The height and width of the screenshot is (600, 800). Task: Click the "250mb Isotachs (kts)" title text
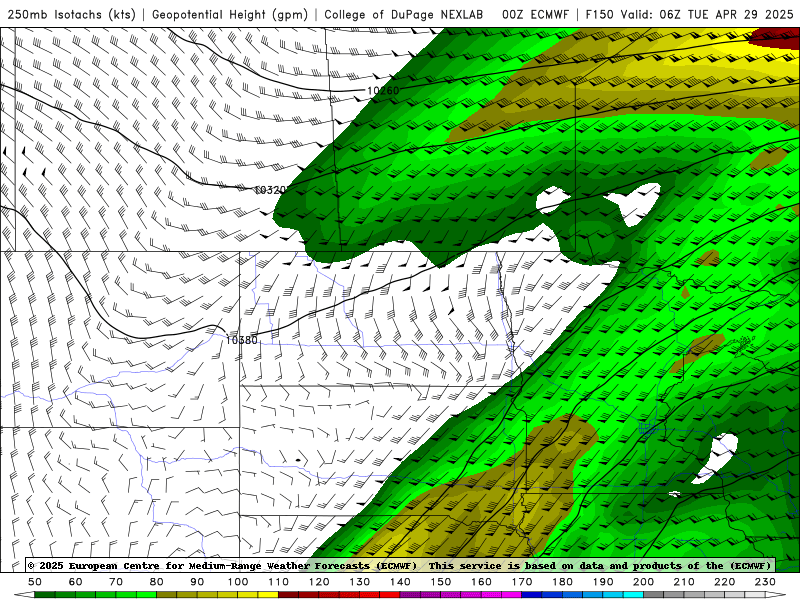click(x=72, y=14)
